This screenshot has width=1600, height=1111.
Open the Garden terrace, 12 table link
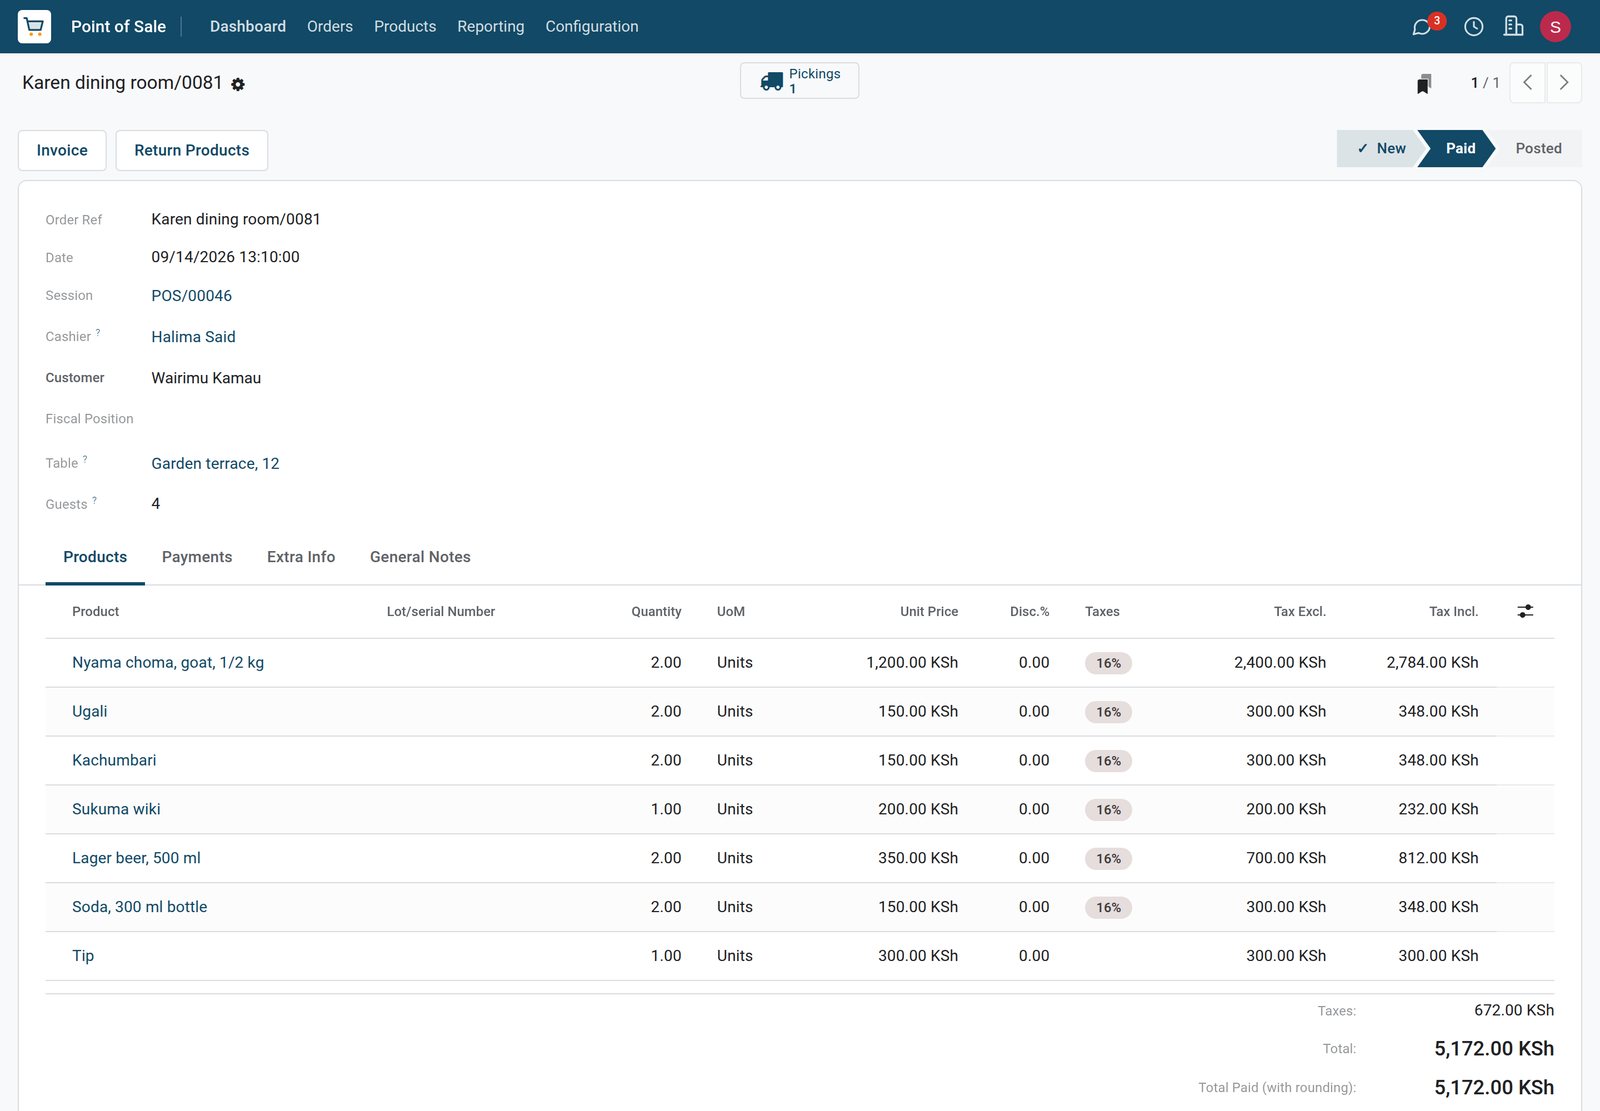[215, 464]
